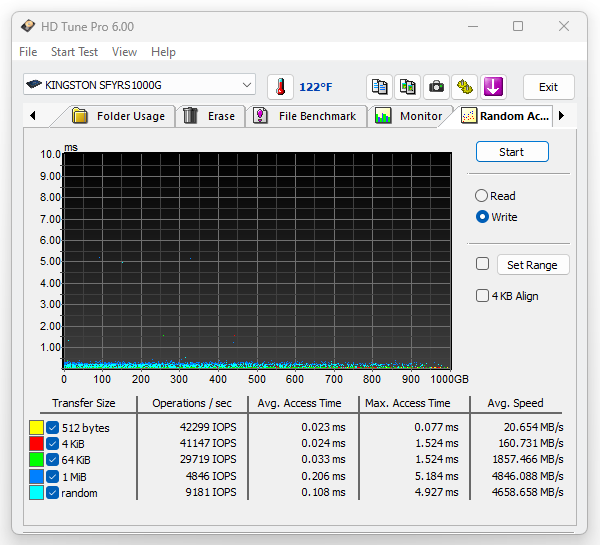Click the File Benchmark tab icon
The width and height of the screenshot is (600, 545).
(260, 116)
